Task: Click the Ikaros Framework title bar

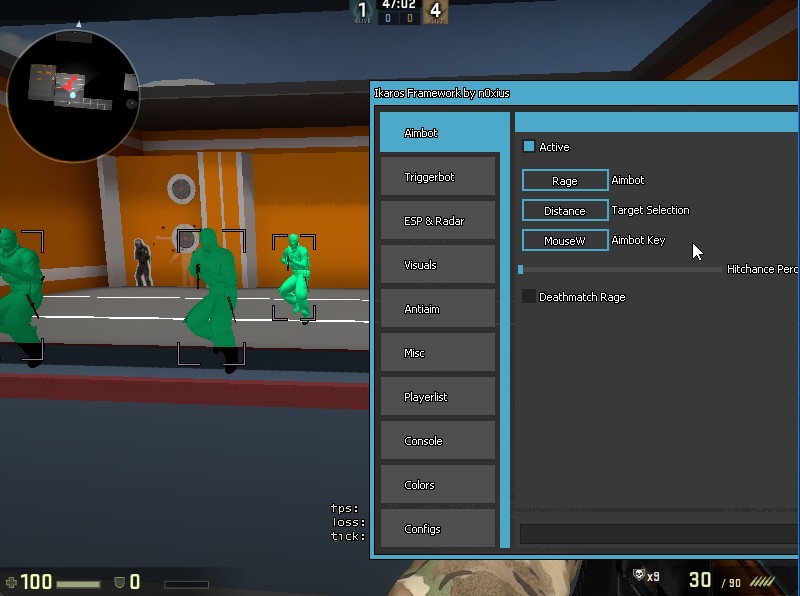Action: pyautogui.click(x=585, y=93)
